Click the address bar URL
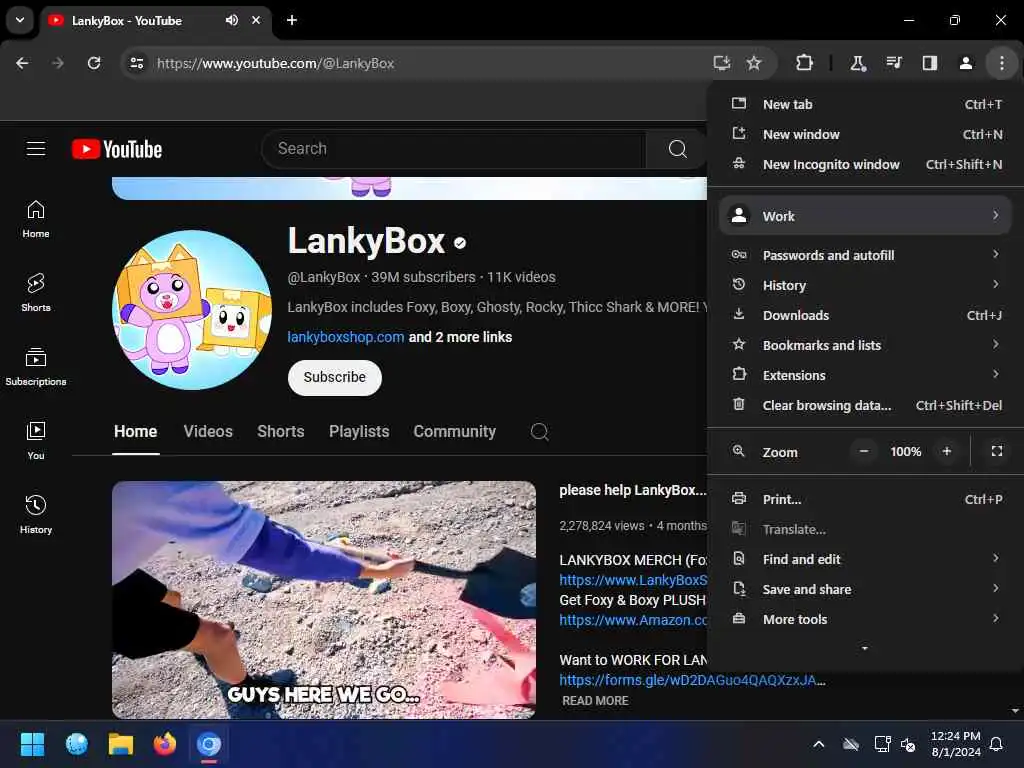The height and width of the screenshot is (768, 1024). 275,63
